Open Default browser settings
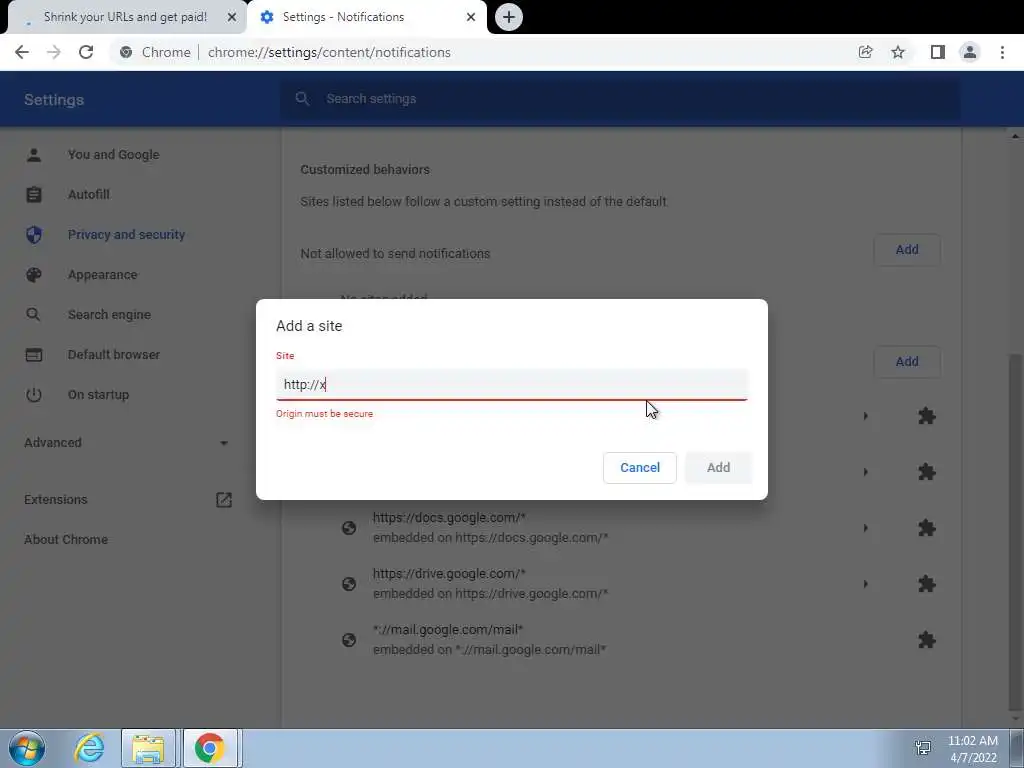Screen dimensions: 1024x768 114,355
